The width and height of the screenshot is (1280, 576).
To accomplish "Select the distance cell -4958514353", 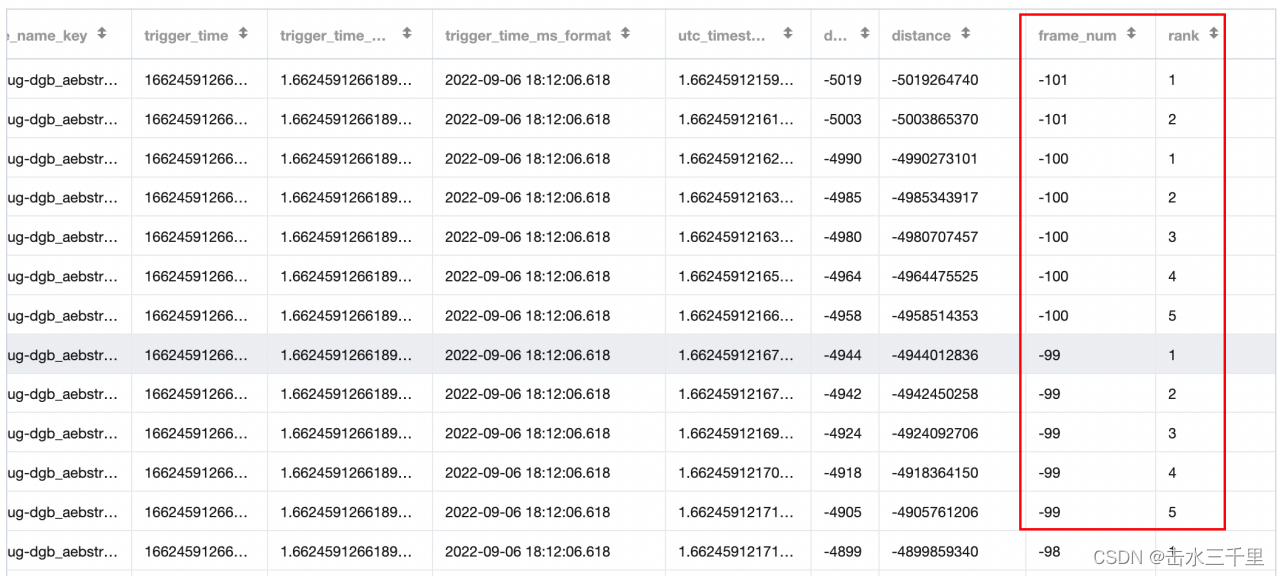I will tap(935, 316).
